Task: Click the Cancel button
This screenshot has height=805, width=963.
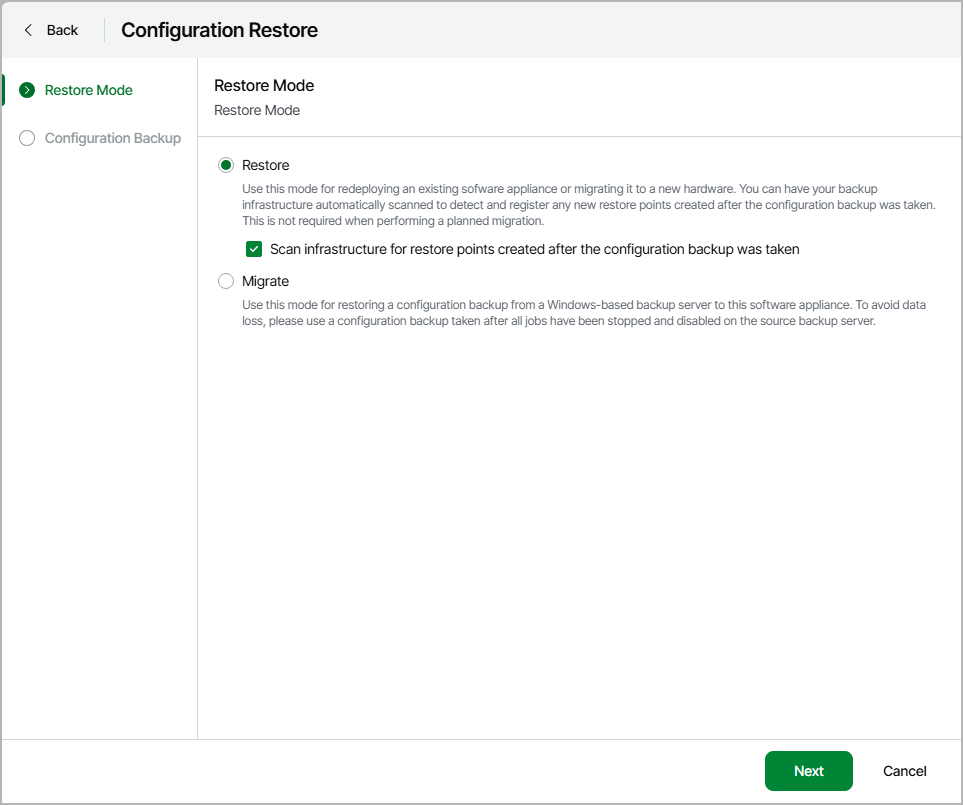Action: pos(905,771)
